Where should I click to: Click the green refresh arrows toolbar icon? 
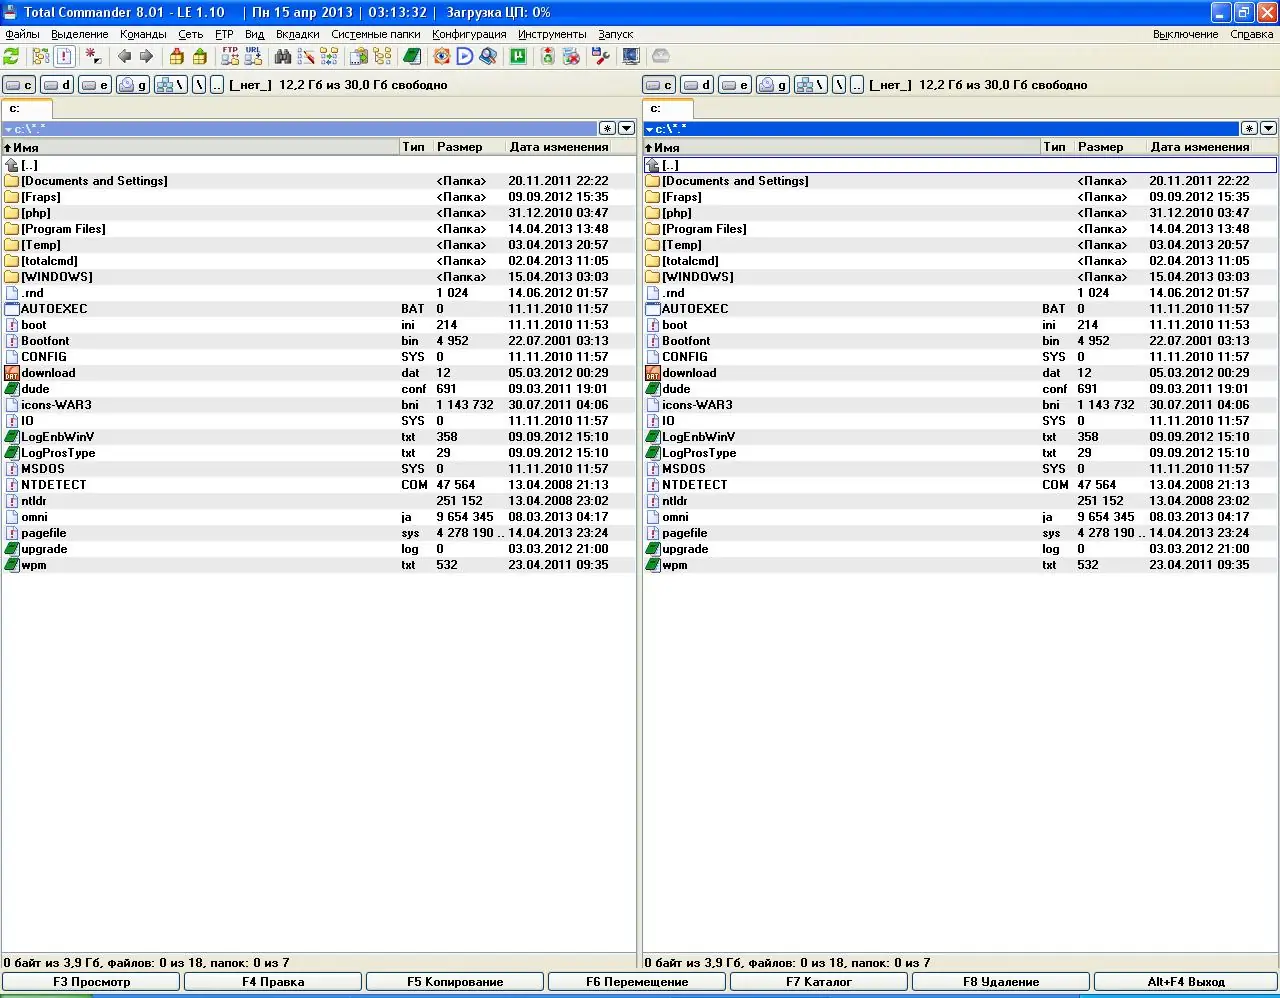click(x=12, y=57)
